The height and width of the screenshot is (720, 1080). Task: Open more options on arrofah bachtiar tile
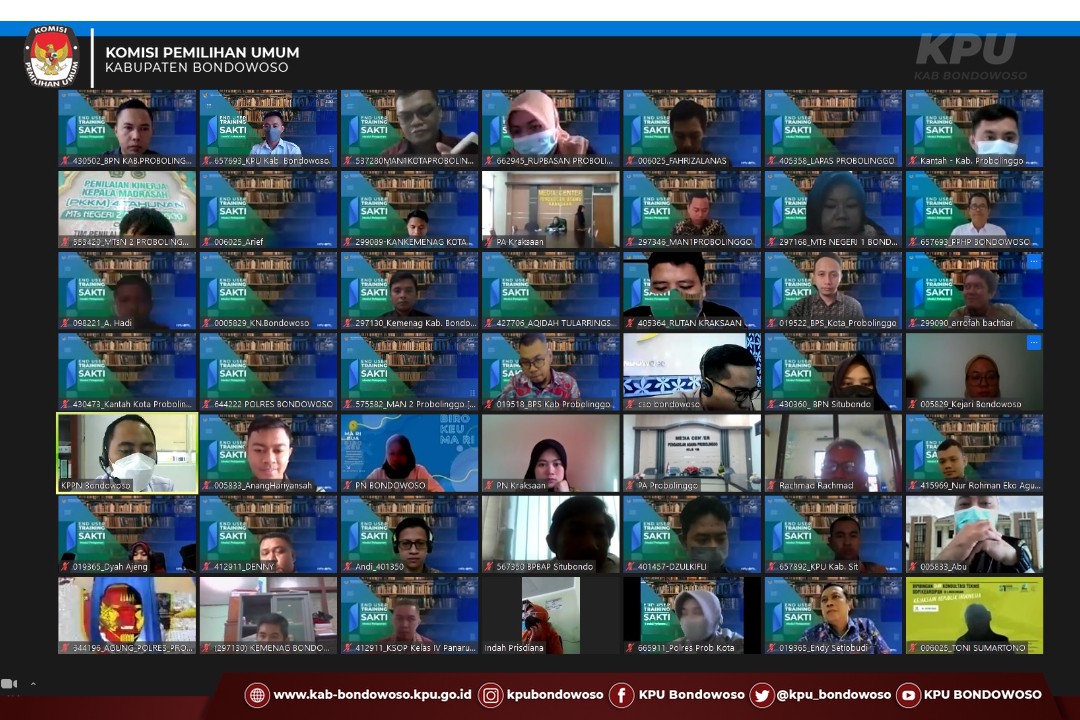click(x=1033, y=262)
